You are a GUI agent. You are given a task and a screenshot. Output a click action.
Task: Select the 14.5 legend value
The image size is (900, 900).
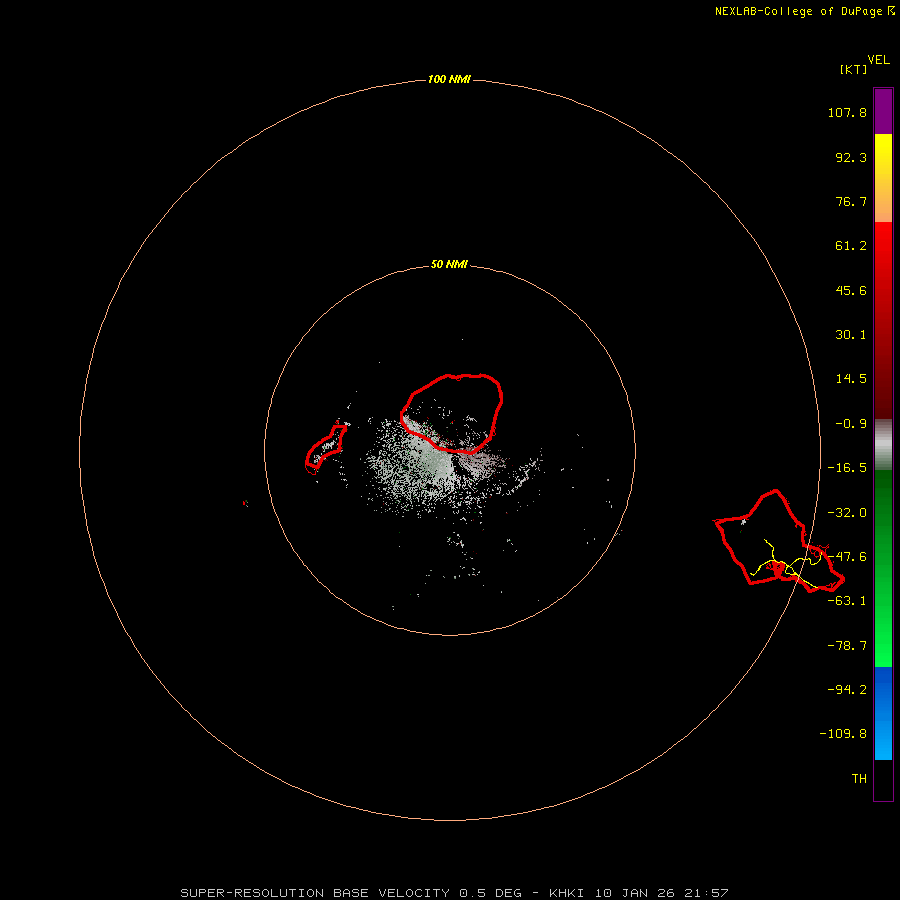pos(851,379)
